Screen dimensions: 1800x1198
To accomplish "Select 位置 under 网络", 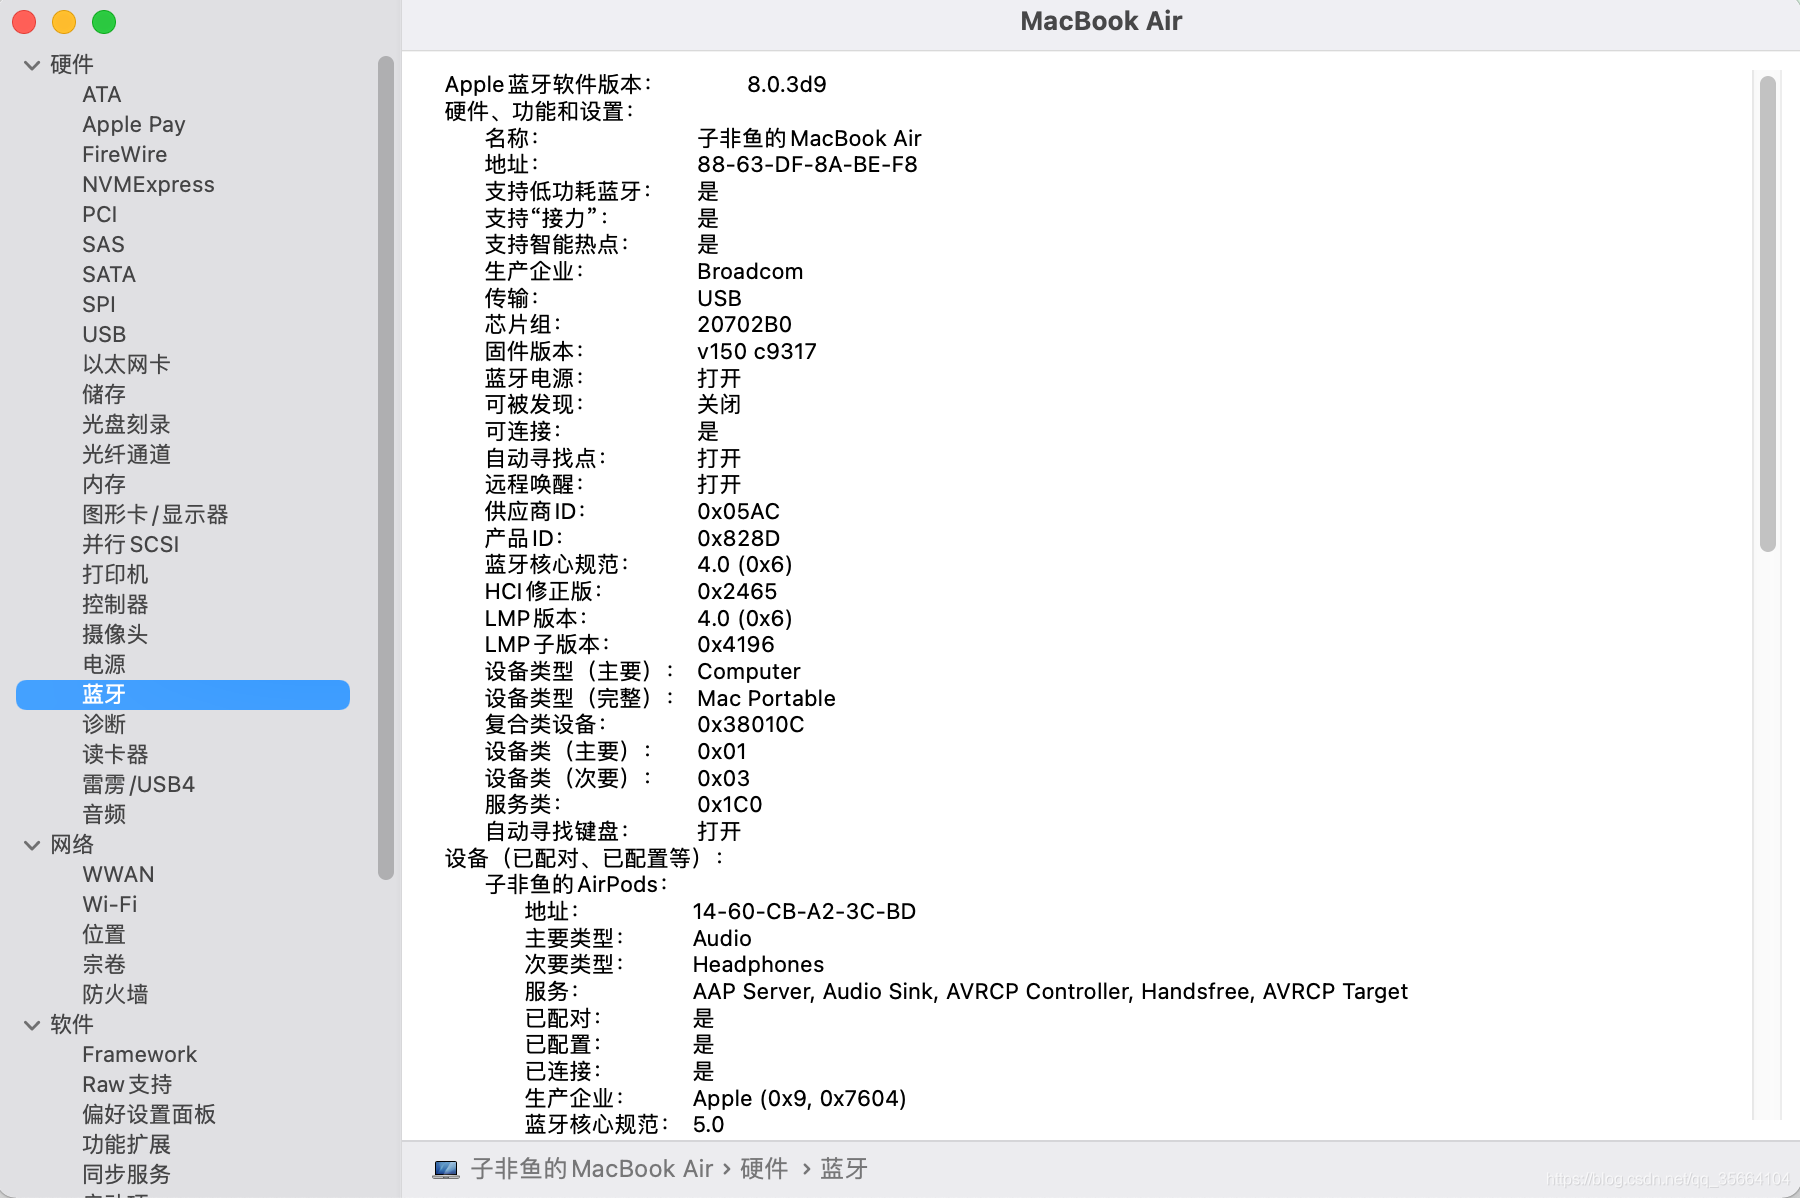I will (104, 935).
